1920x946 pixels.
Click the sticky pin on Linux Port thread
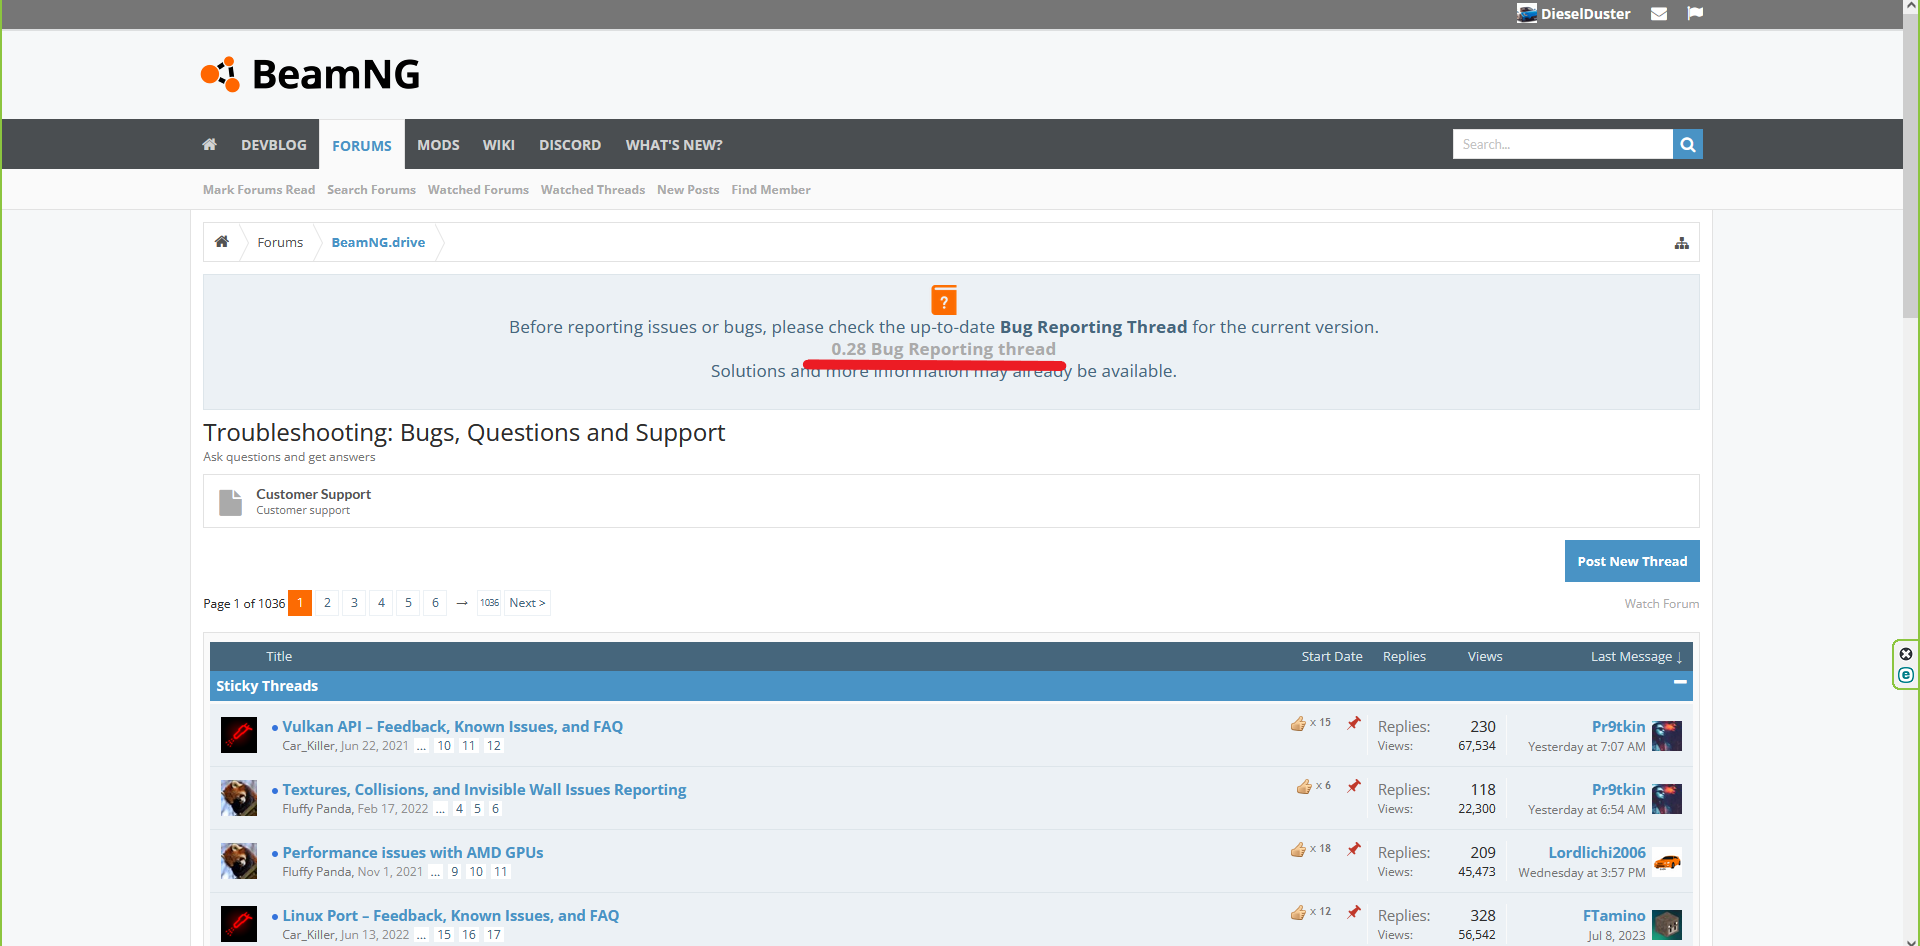point(1354,912)
